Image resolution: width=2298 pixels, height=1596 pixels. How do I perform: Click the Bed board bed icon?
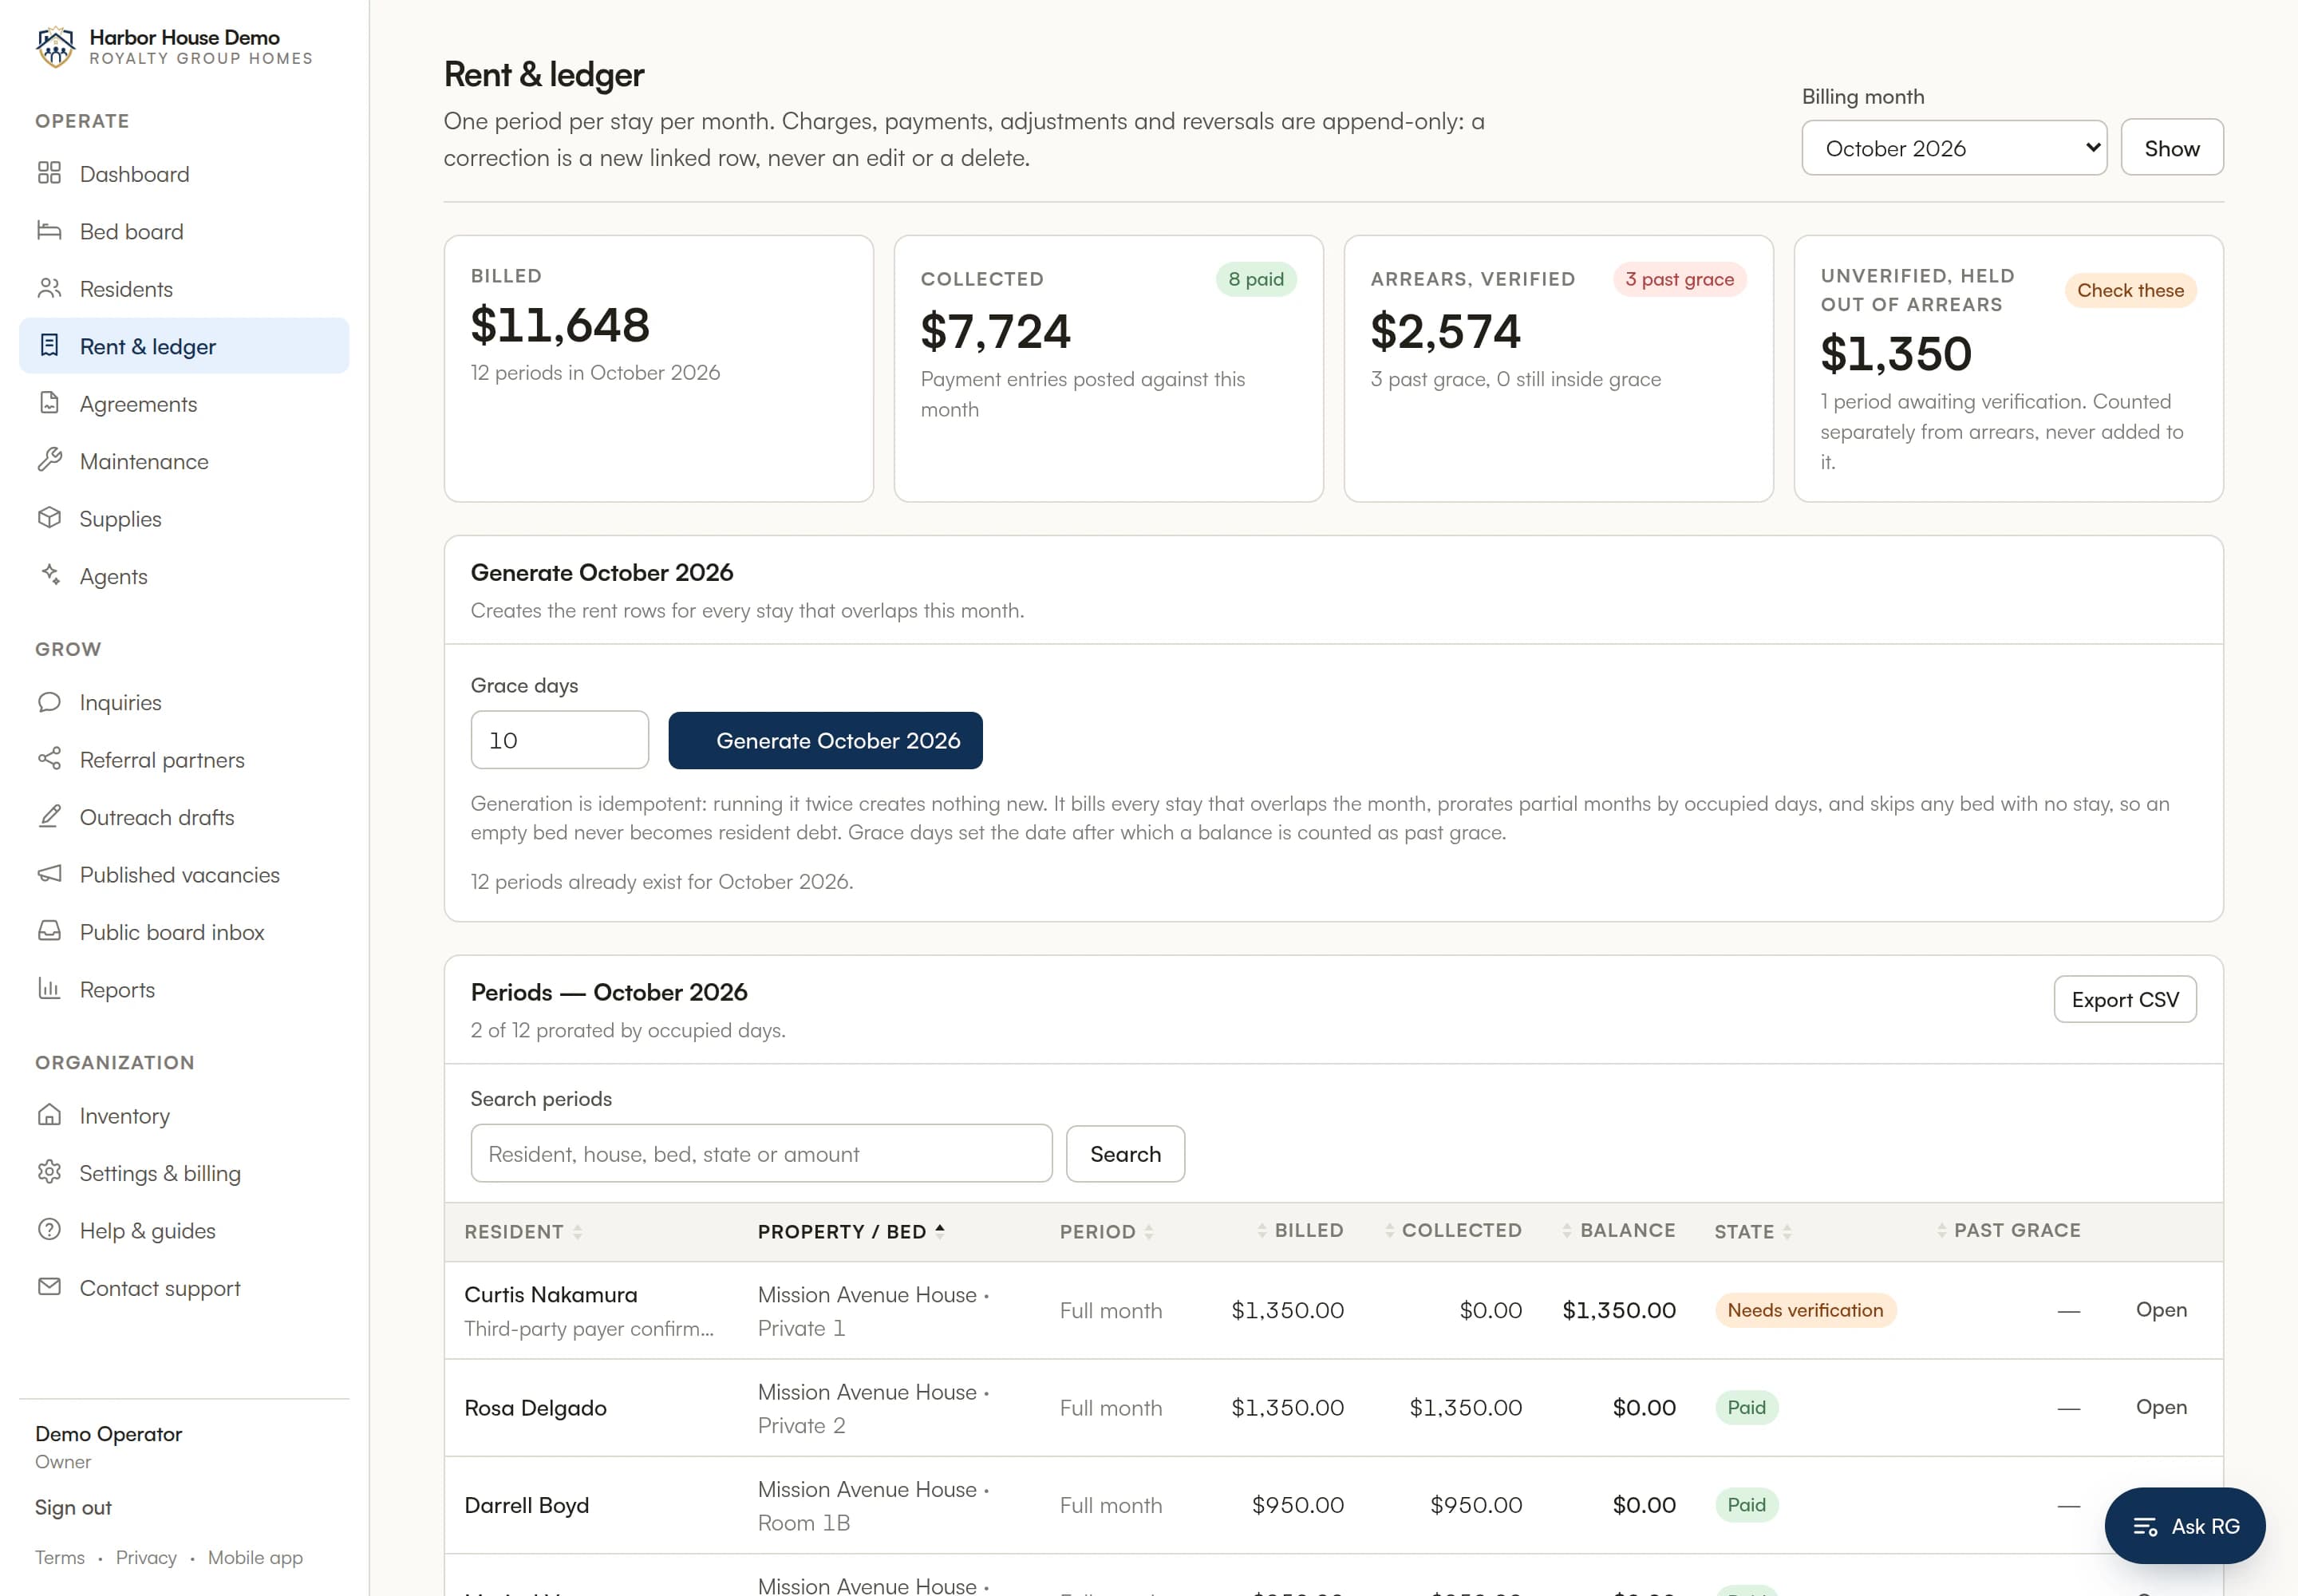pyautogui.click(x=49, y=231)
